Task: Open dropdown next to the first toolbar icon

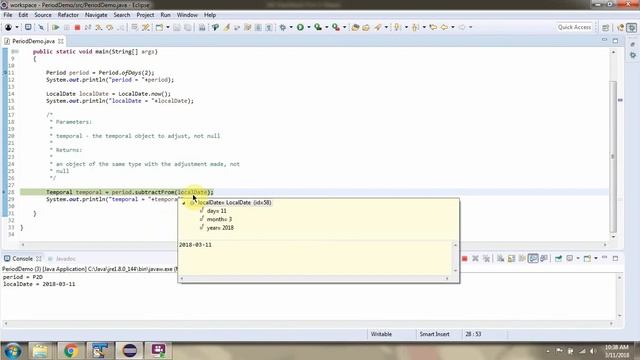Action: tap(17, 27)
